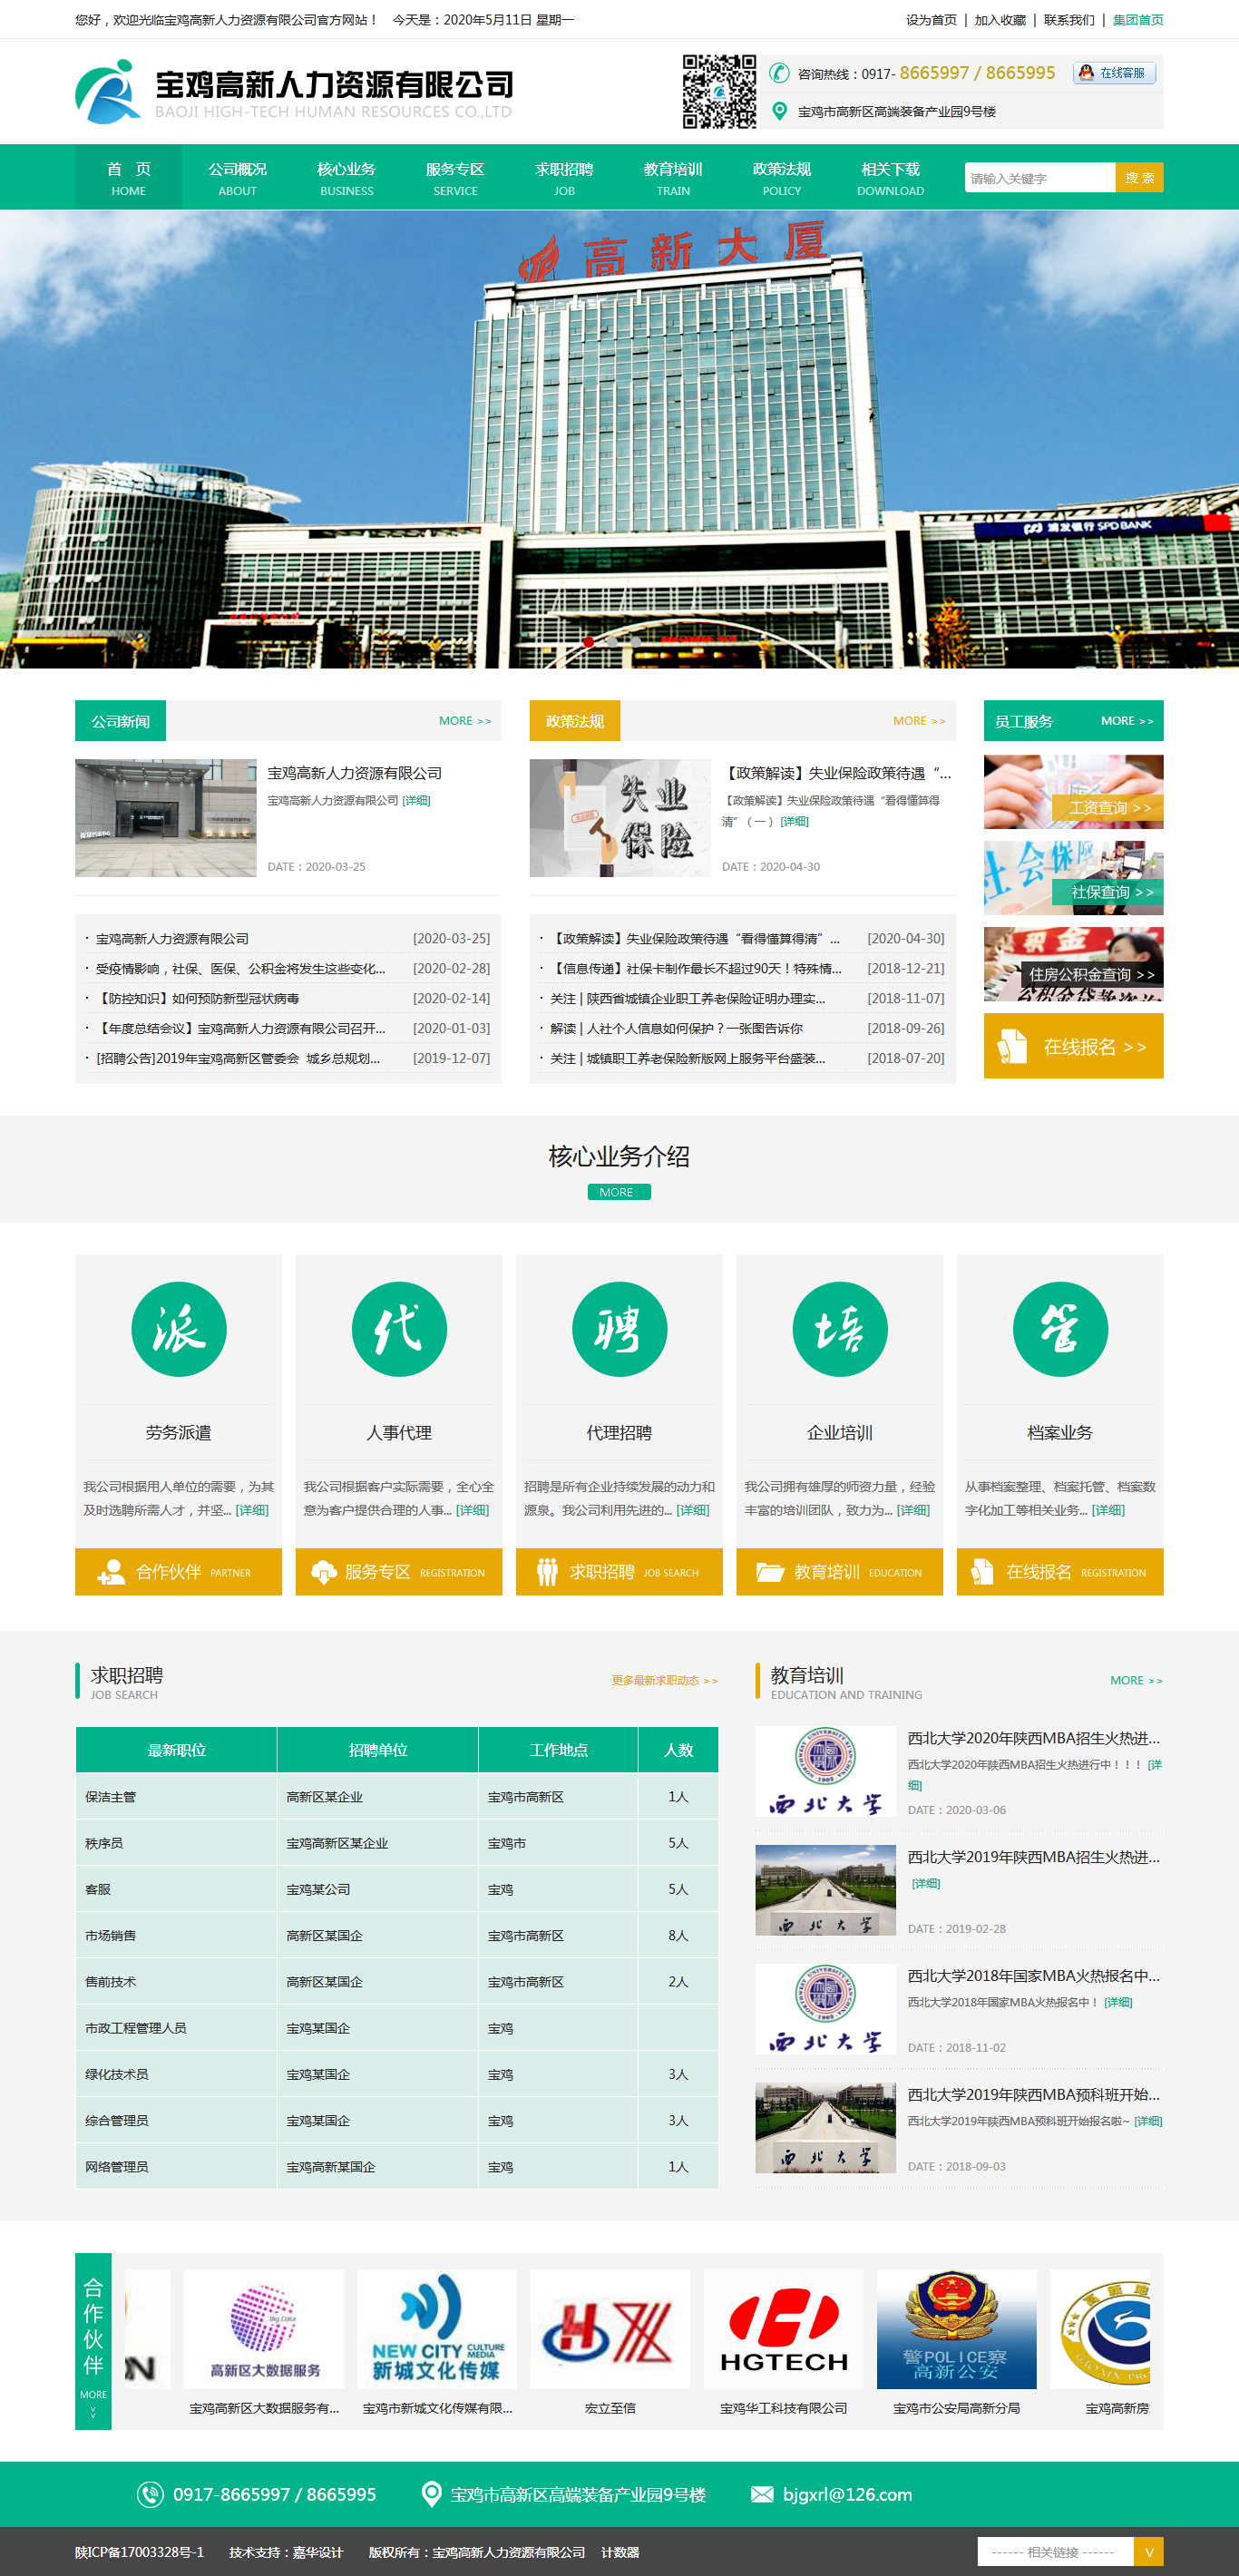The height and width of the screenshot is (2576, 1239).
Task: Open 高新公安 police partner logo
Action: click(956, 2328)
